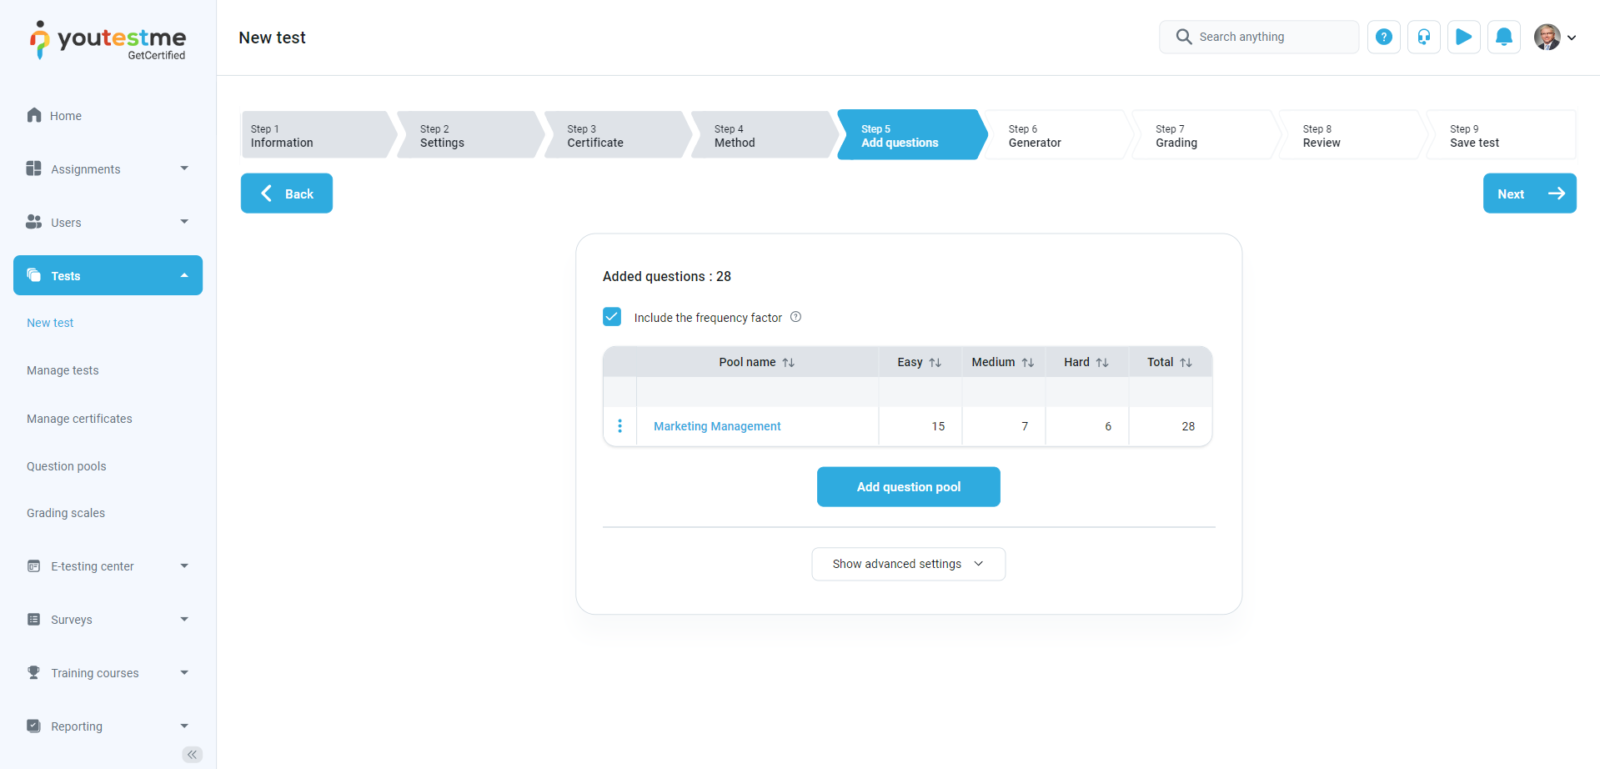
Task: Open the user profile dropdown
Action: (x=1555, y=37)
